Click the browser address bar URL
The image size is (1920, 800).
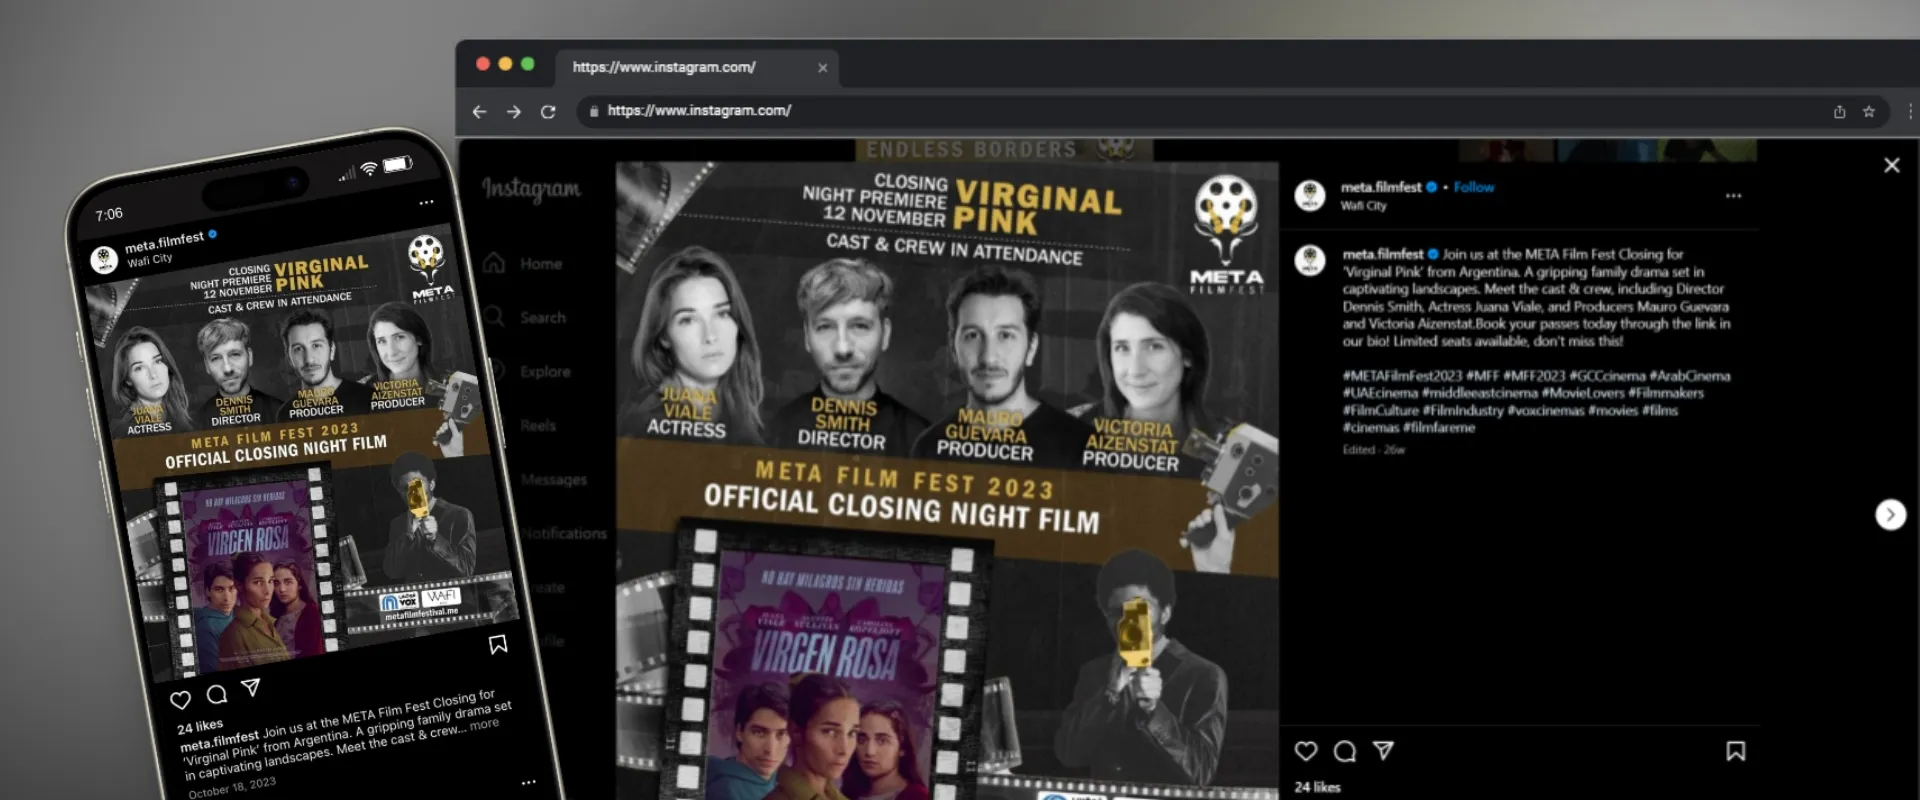699,111
